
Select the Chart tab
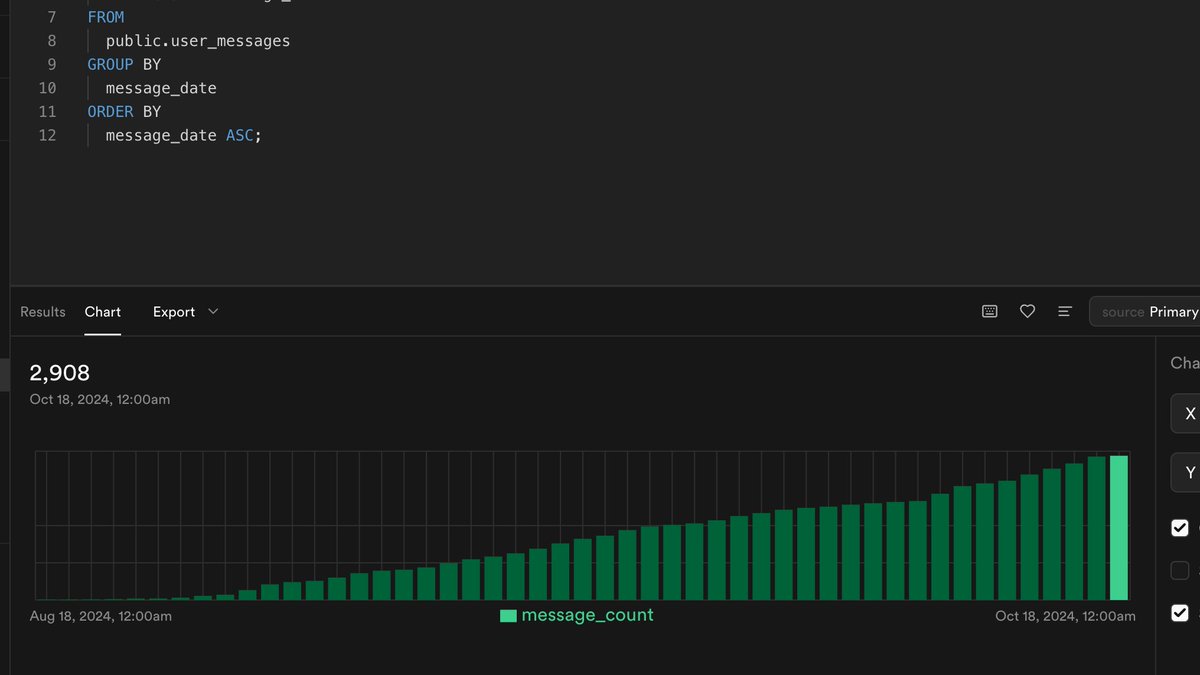(x=102, y=311)
